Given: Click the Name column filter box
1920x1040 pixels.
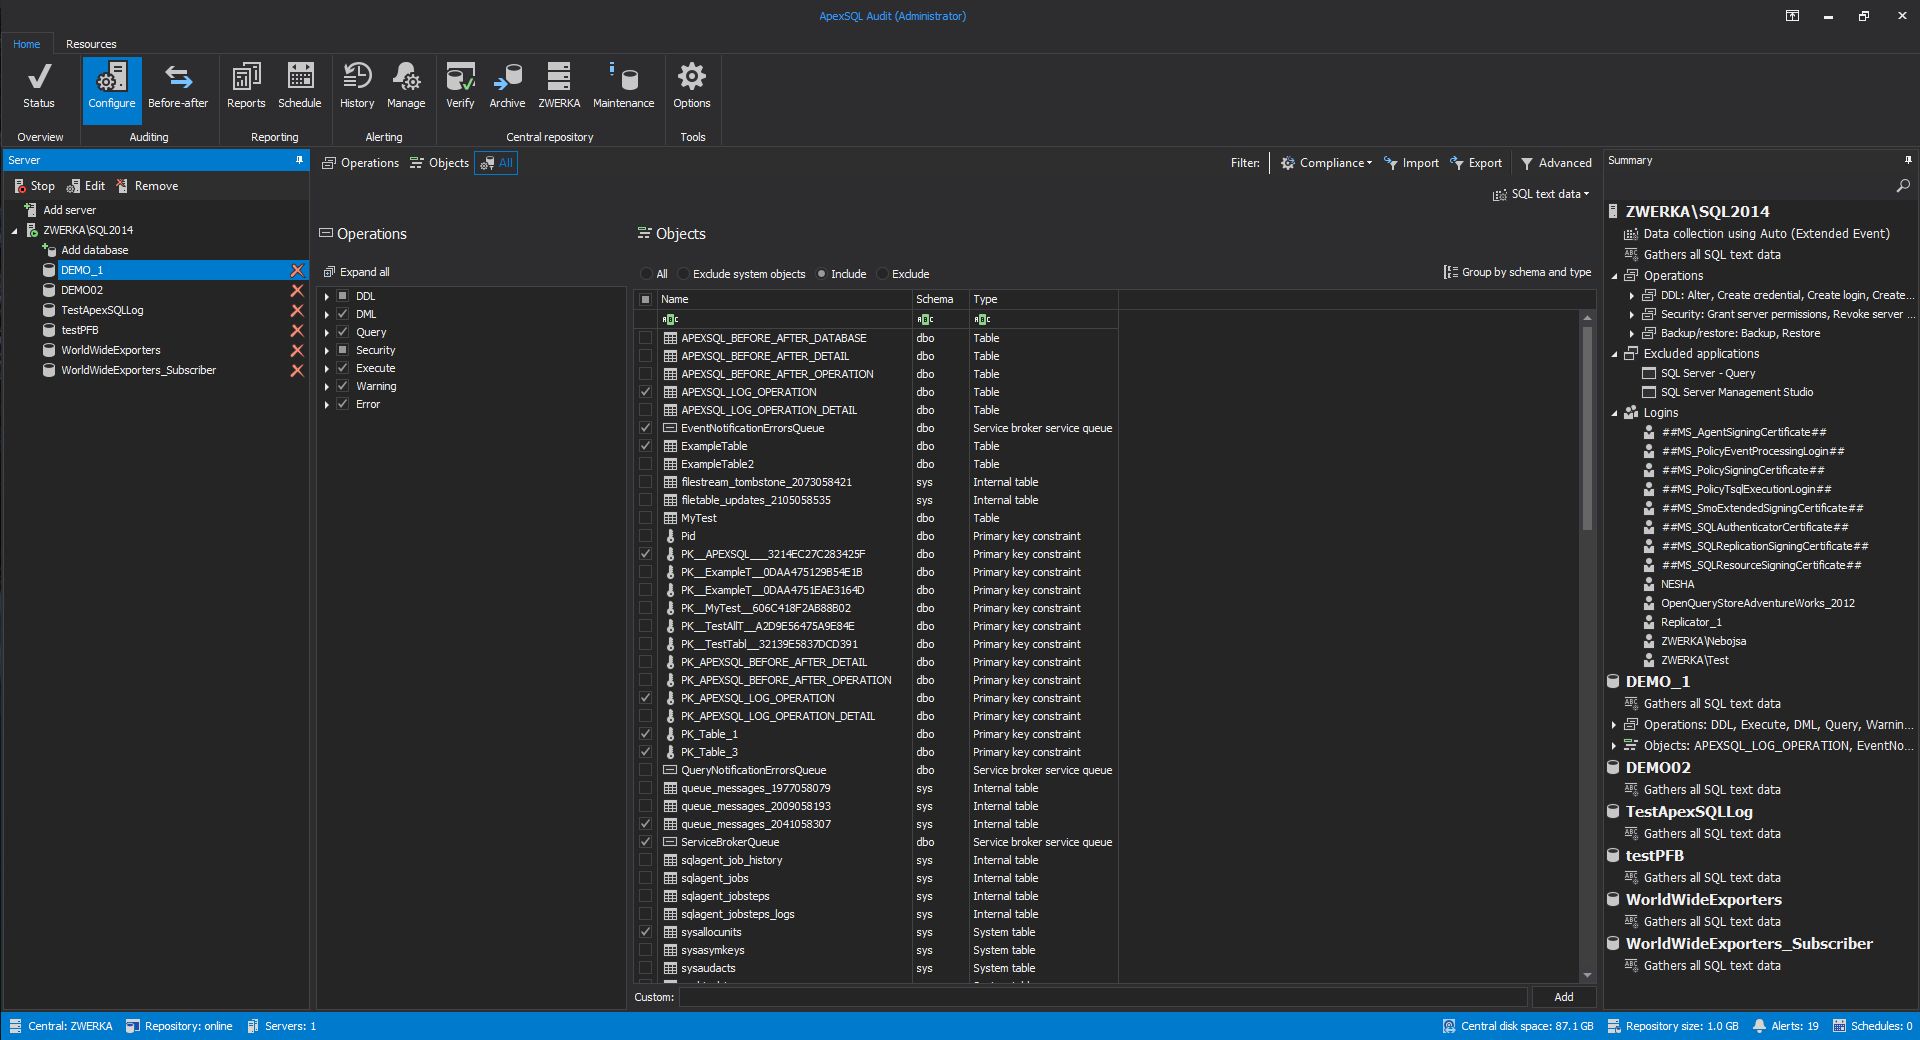Looking at the screenshot, I should (x=784, y=319).
